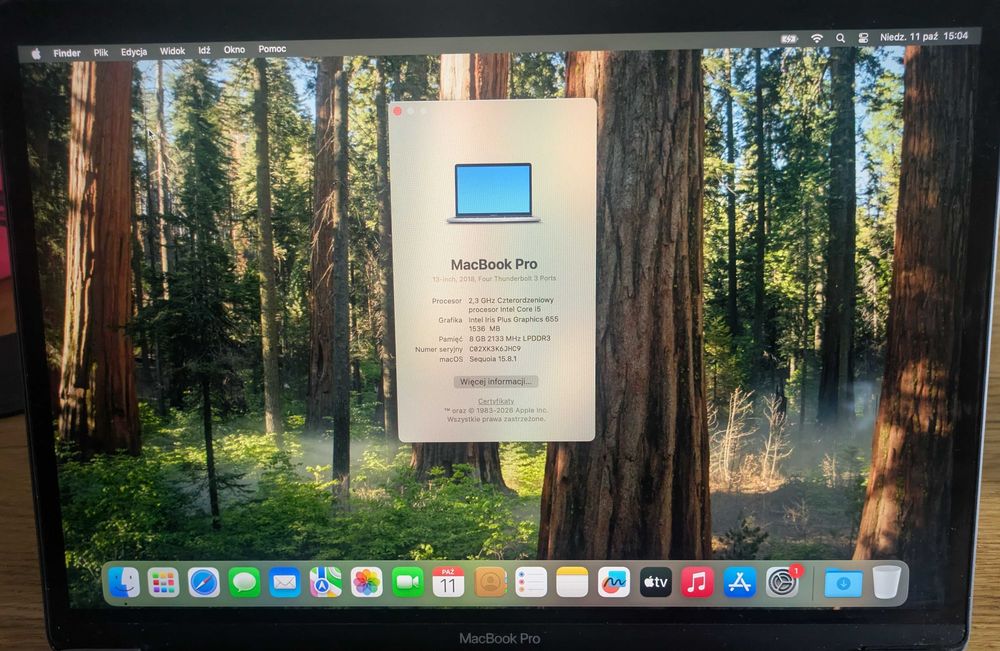This screenshot has height=651, width=1000.
Task: Launch Music from the Dock
Action: click(697, 582)
